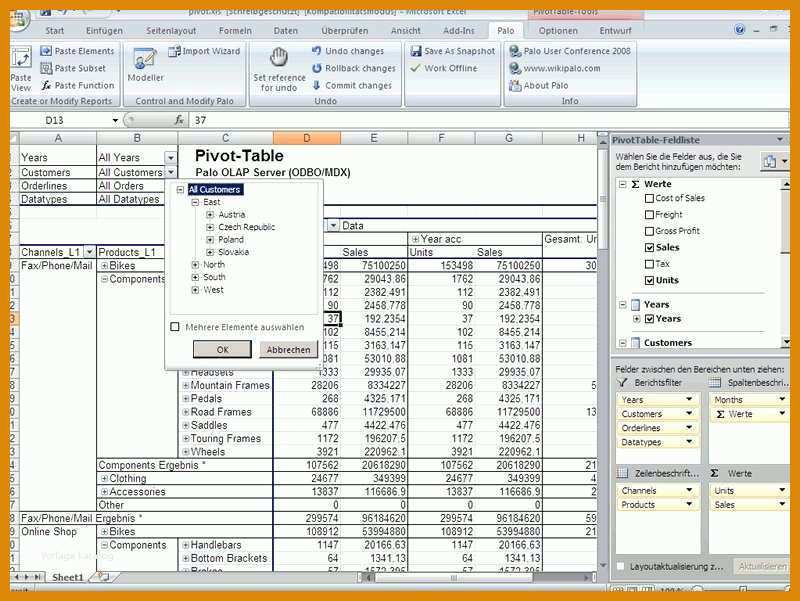
Task: Check Mehrere Elemente auswählen checkbox
Action: (x=175, y=327)
